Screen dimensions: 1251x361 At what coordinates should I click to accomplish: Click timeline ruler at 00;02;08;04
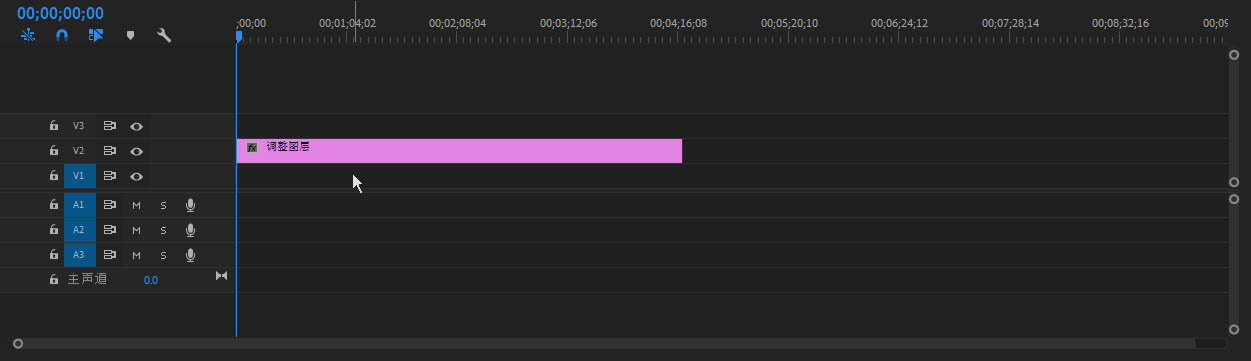point(457,22)
